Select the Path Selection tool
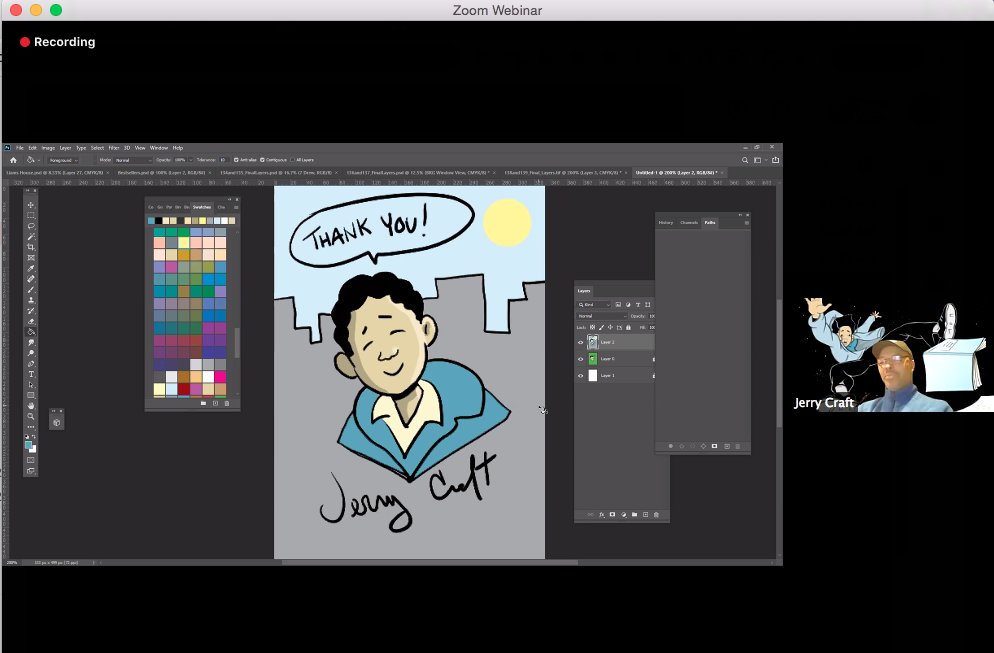 pos(30,385)
